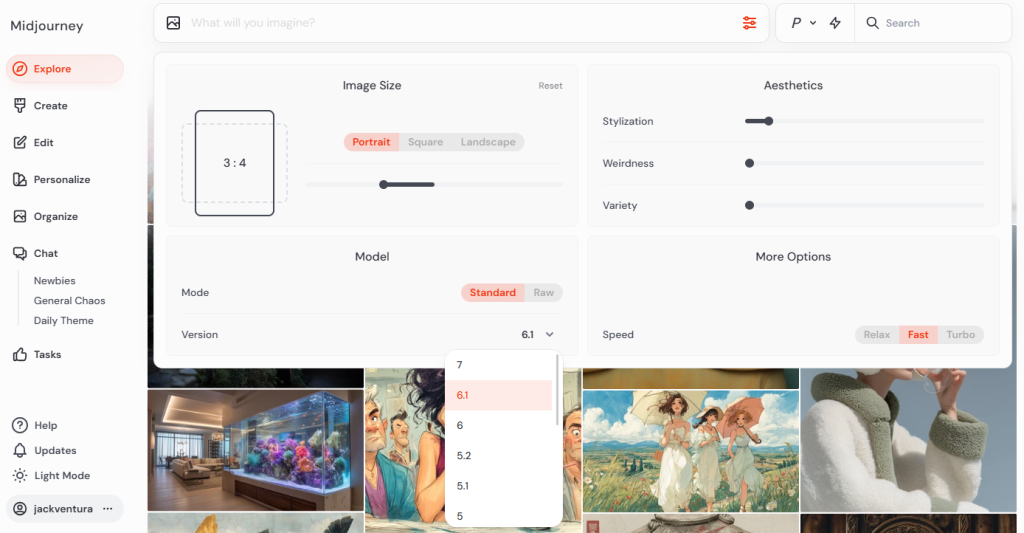
Task: Click the lightning bolt fast mode icon
Action: 835,23
